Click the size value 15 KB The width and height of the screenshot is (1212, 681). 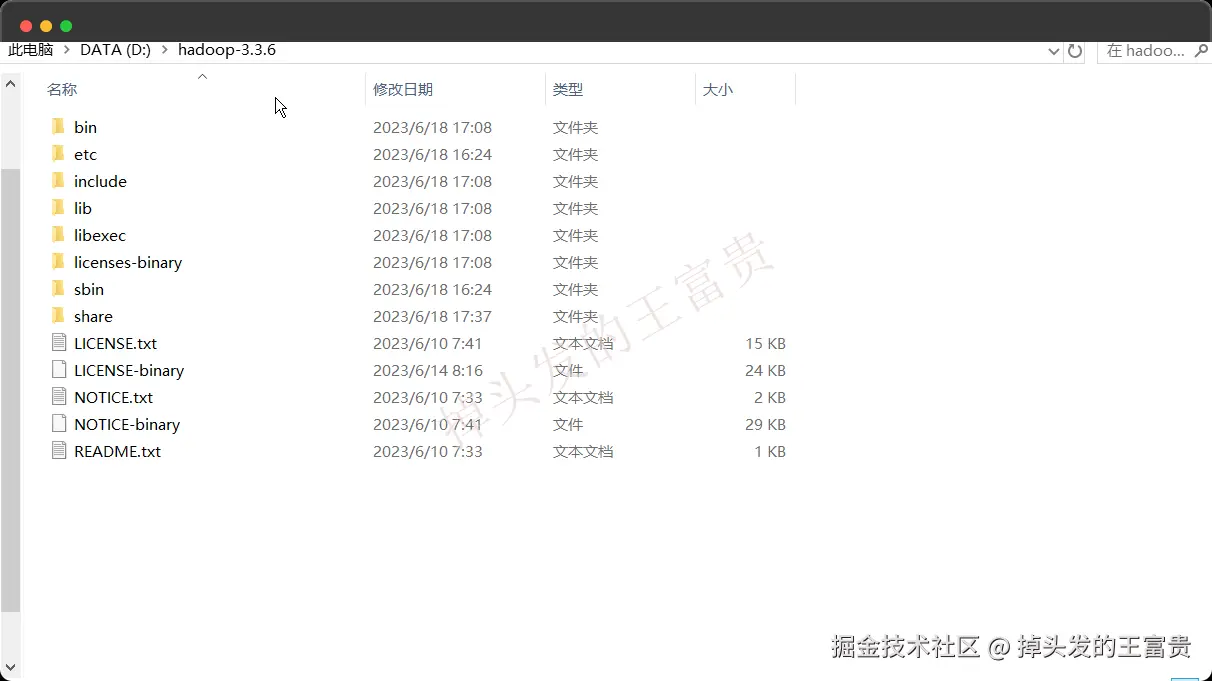click(766, 343)
